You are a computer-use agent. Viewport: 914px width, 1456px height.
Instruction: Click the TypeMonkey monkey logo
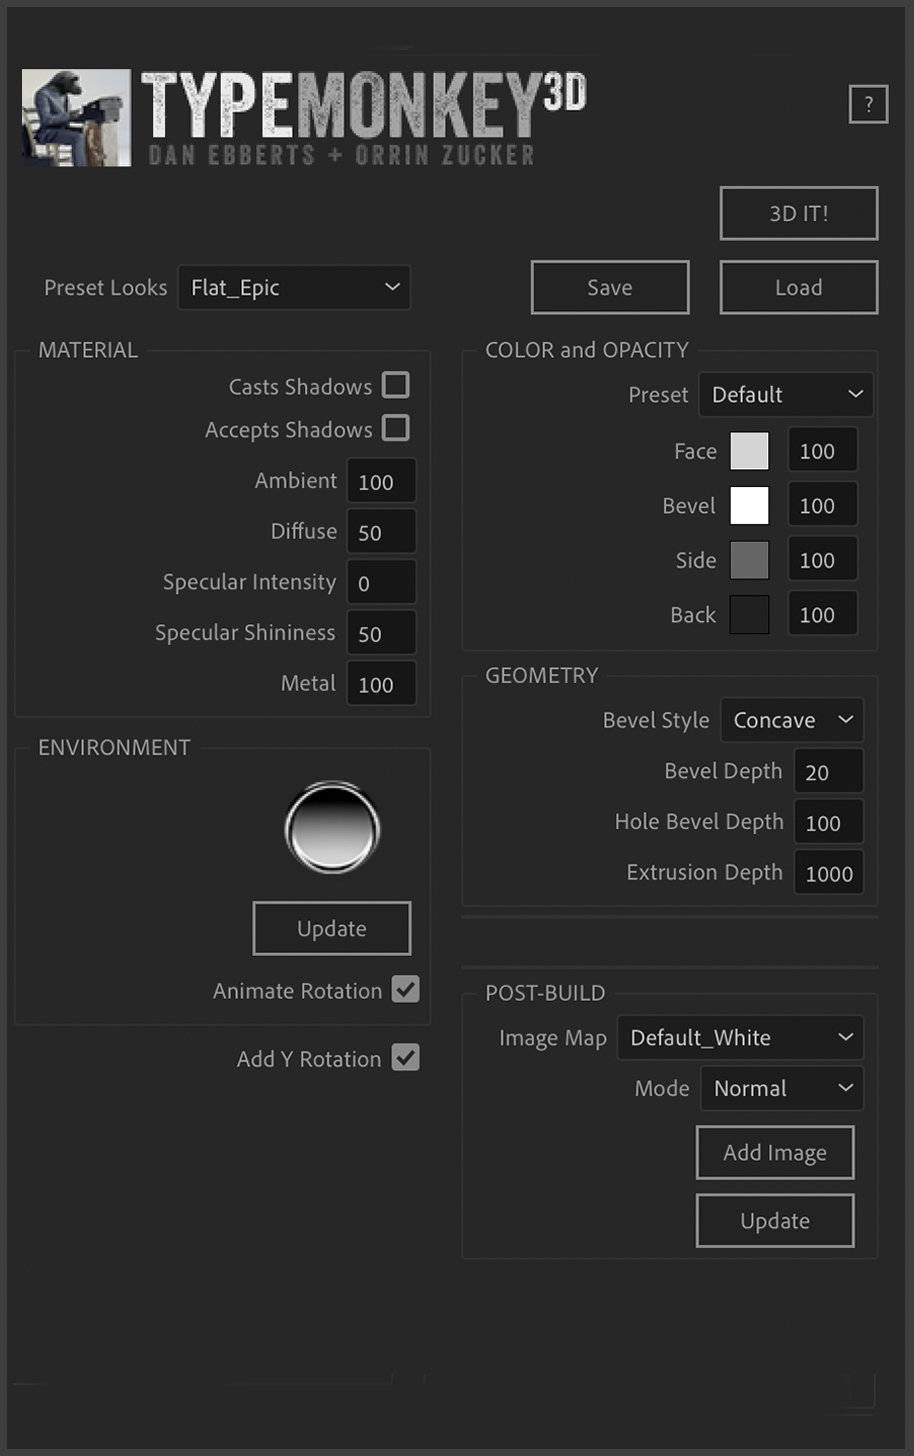[75, 117]
